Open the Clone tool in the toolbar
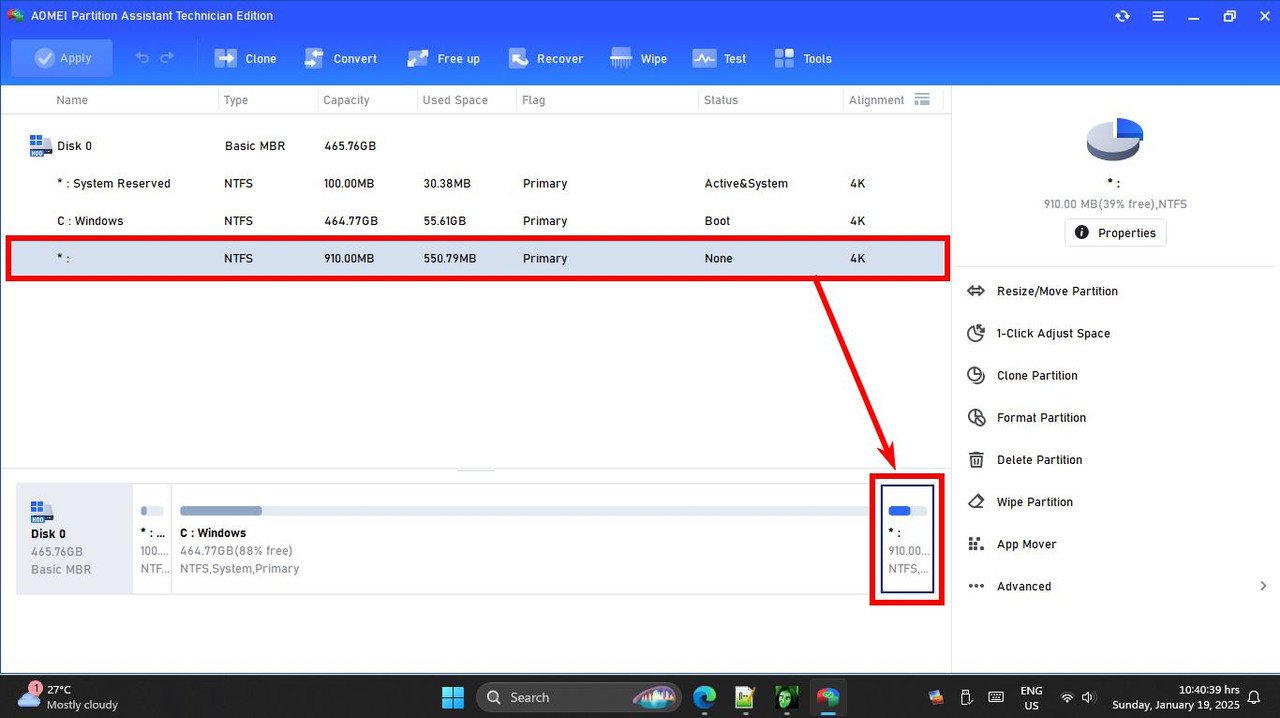The image size is (1280, 718). [x=245, y=58]
